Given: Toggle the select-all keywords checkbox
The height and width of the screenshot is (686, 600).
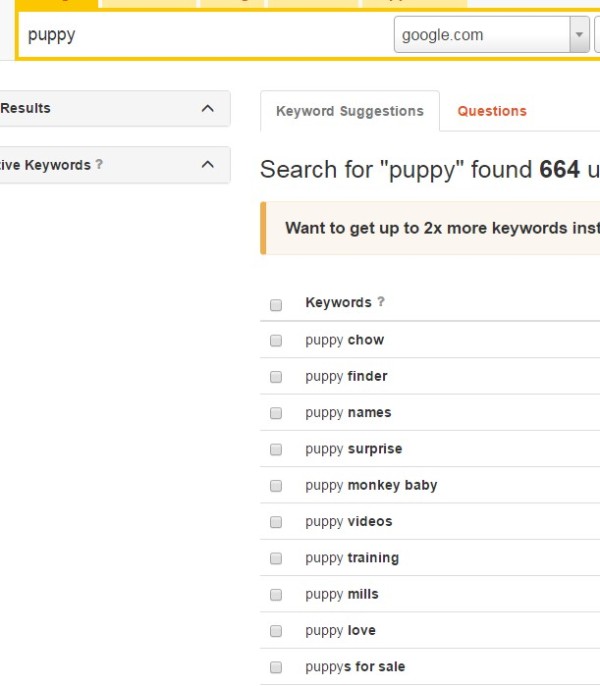Looking at the screenshot, I should click(x=276, y=304).
